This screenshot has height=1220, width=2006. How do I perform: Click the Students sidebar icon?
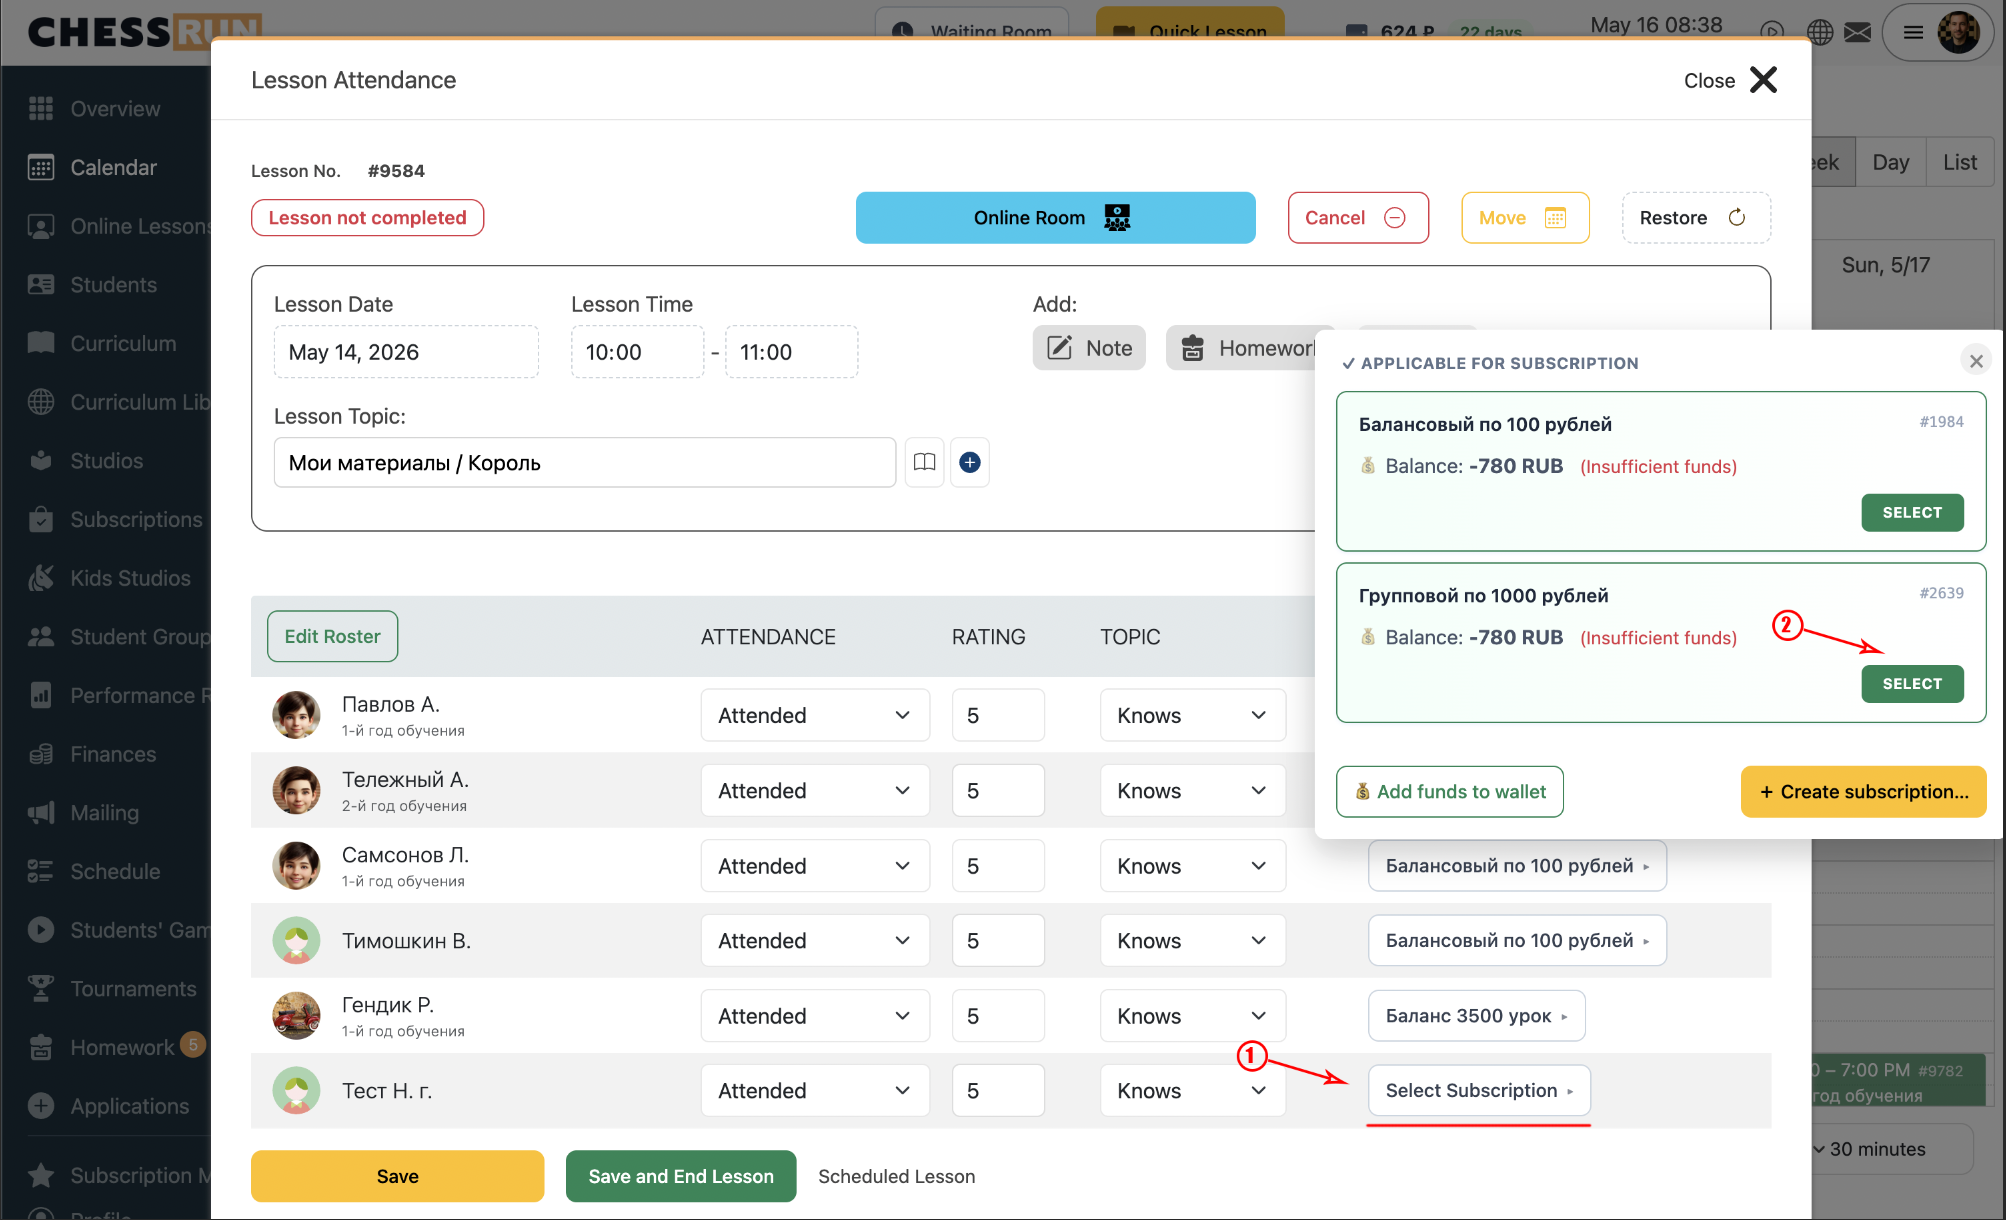click(x=41, y=285)
